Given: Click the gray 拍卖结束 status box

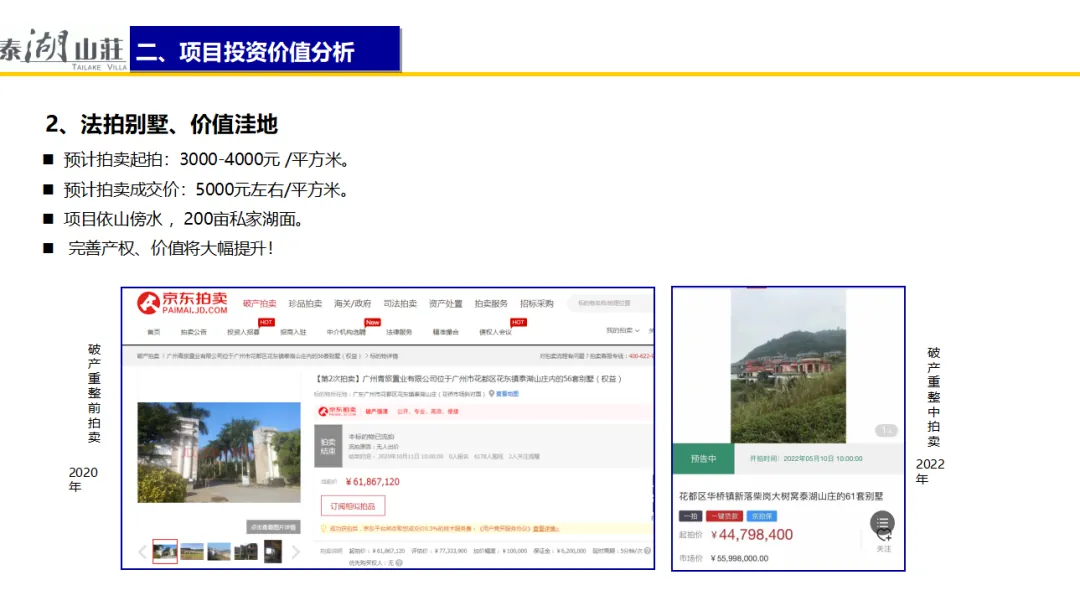Looking at the screenshot, I should click(x=328, y=447).
